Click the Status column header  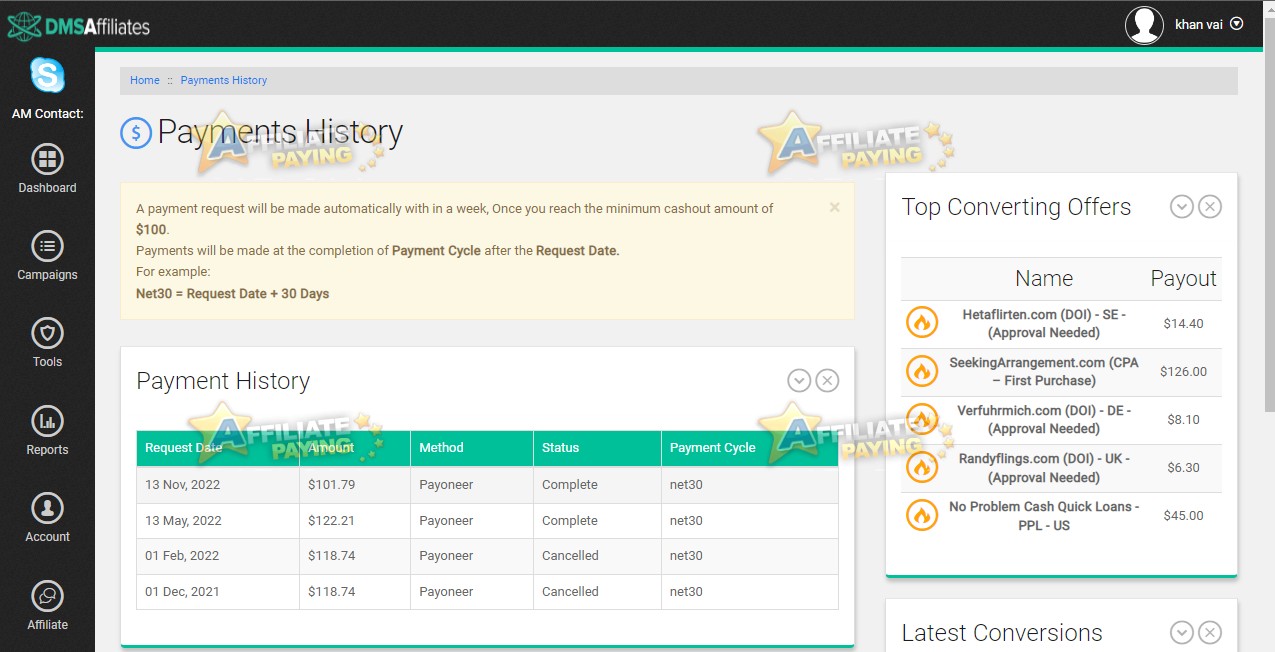coord(598,448)
